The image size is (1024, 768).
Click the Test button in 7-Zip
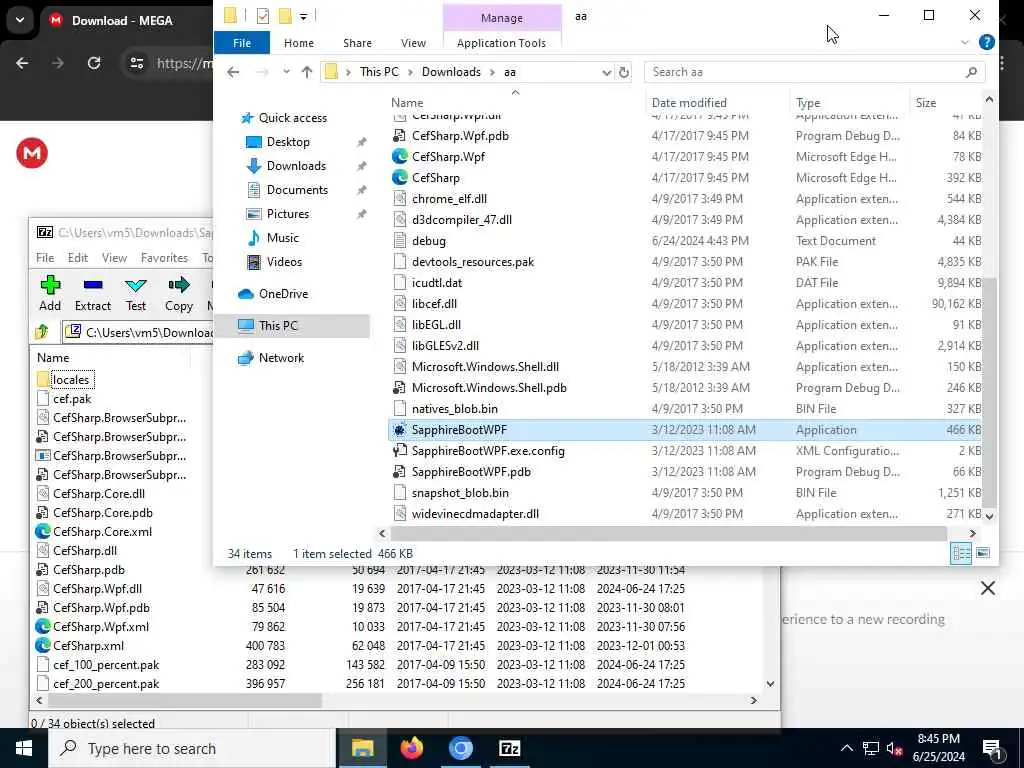pyautogui.click(x=136, y=293)
